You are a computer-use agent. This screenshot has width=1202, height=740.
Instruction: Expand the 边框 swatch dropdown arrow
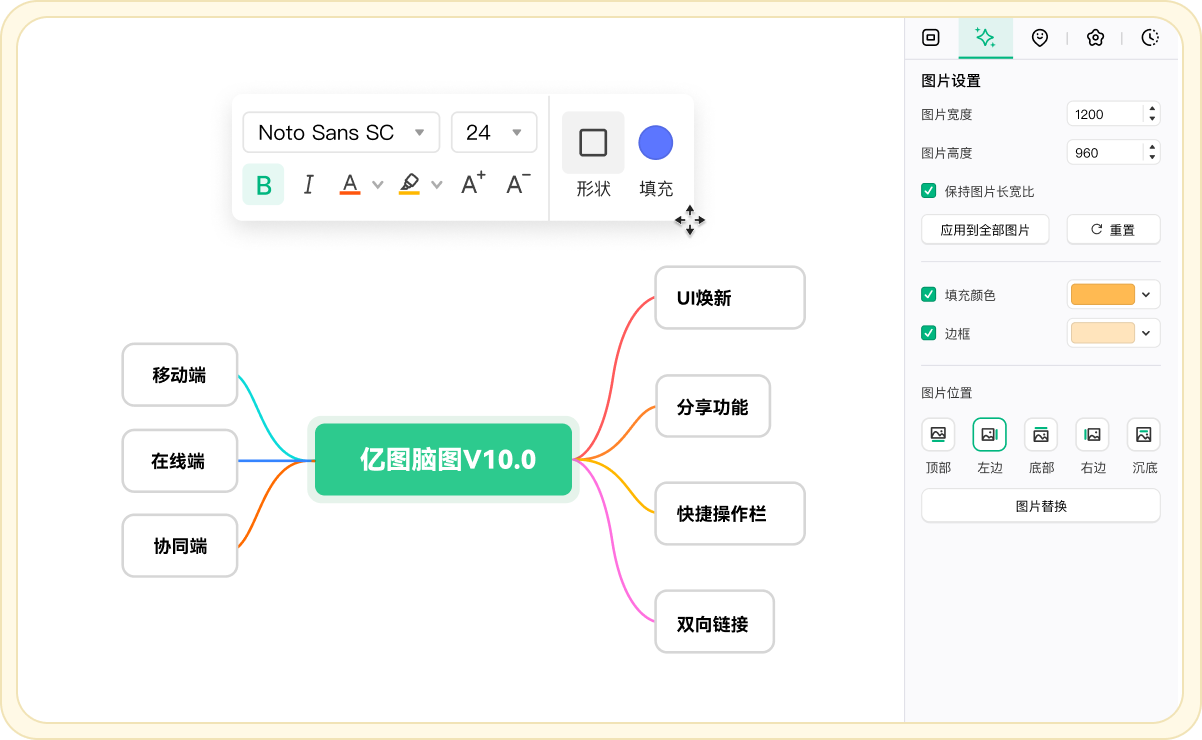coord(1147,333)
